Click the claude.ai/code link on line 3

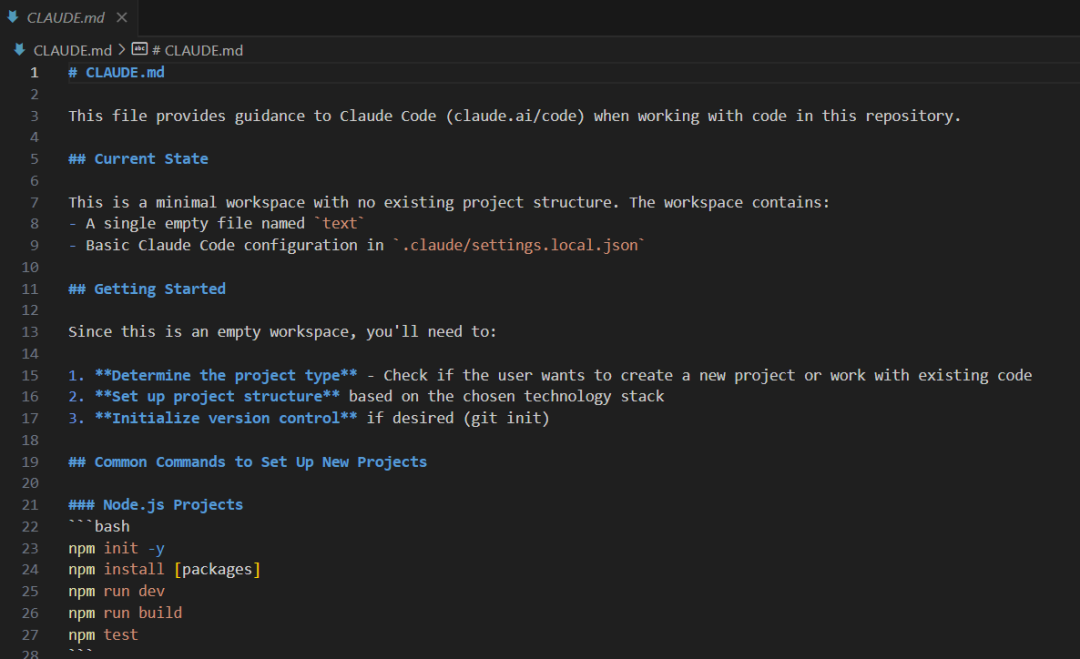[x=517, y=116]
